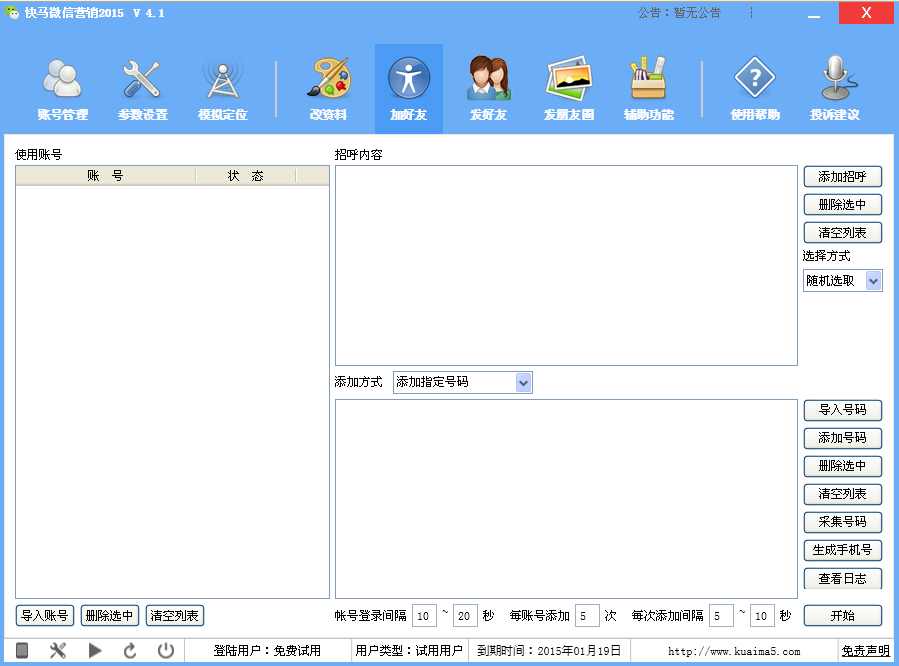This screenshot has width=899, height=666.
Task: Click the stop square icon in status bar
Action: (x=22, y=651)
